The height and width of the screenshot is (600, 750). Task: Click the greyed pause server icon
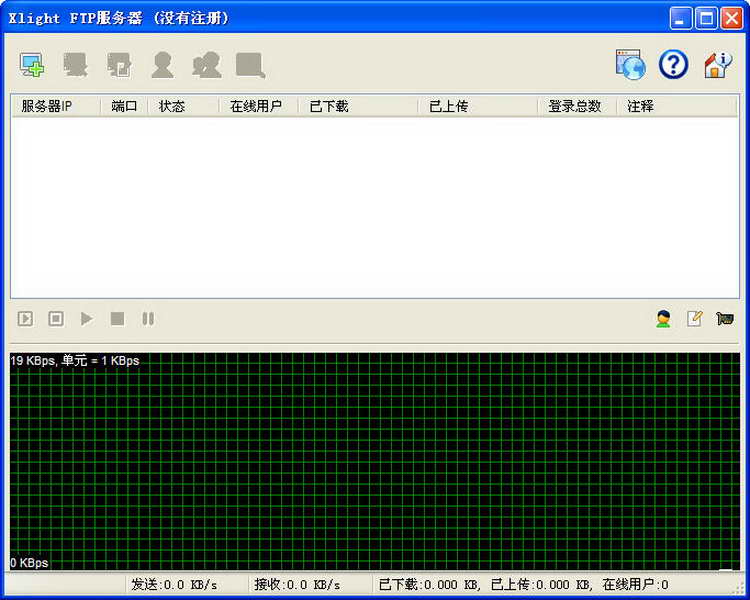[x=148, y=319]
